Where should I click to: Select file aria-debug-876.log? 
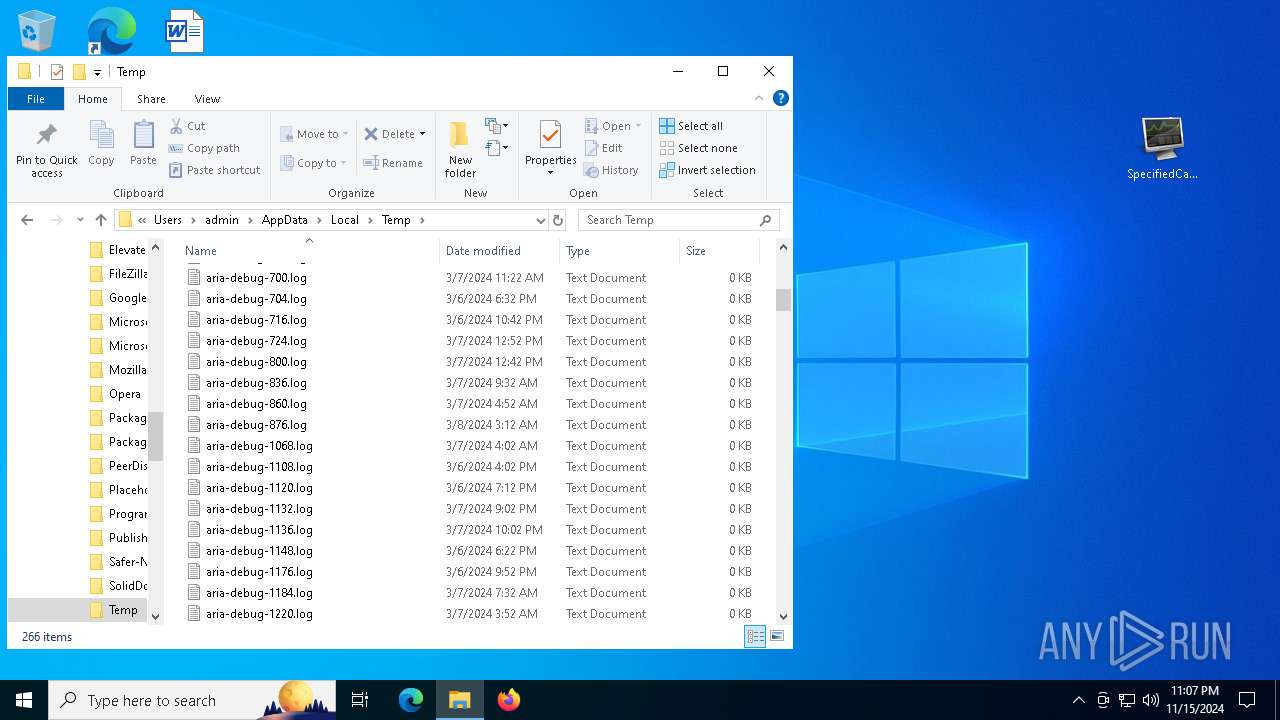click(256, 425)
